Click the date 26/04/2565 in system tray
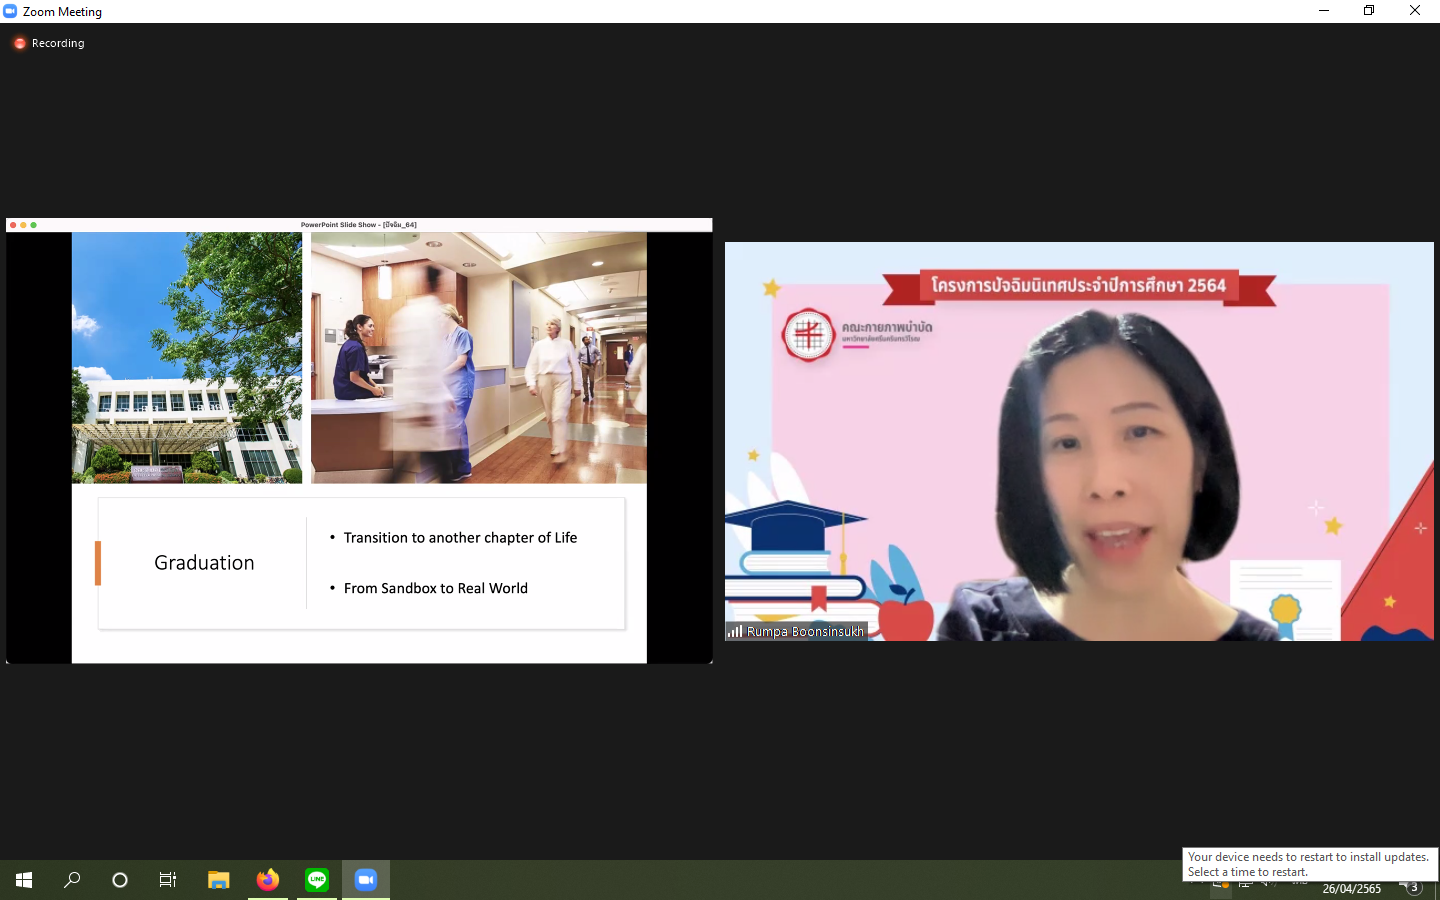The height and width of the screenshot is (900, 1440). coord(1351,889)
